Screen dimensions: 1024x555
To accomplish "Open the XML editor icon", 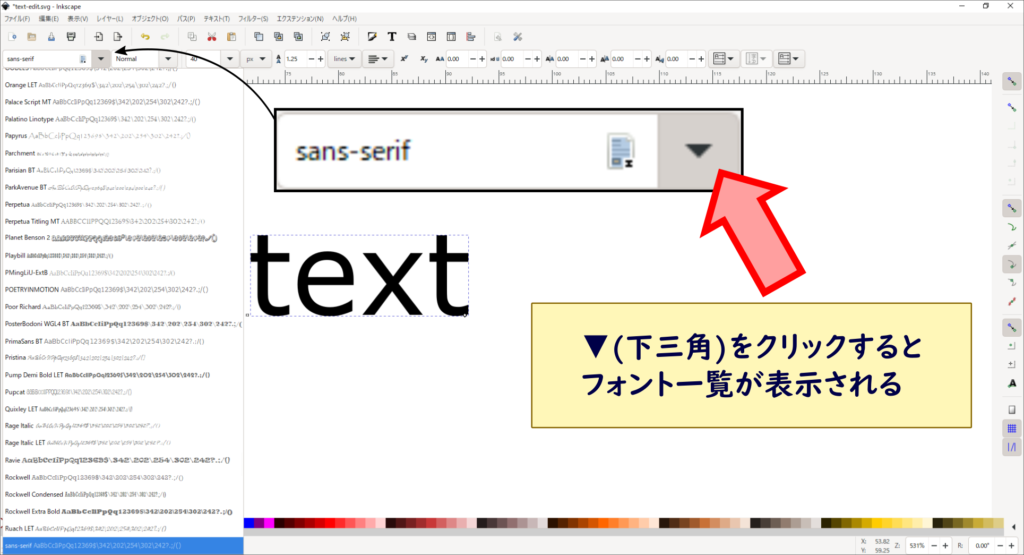I will pyautogui.click(x=431, y=37).
